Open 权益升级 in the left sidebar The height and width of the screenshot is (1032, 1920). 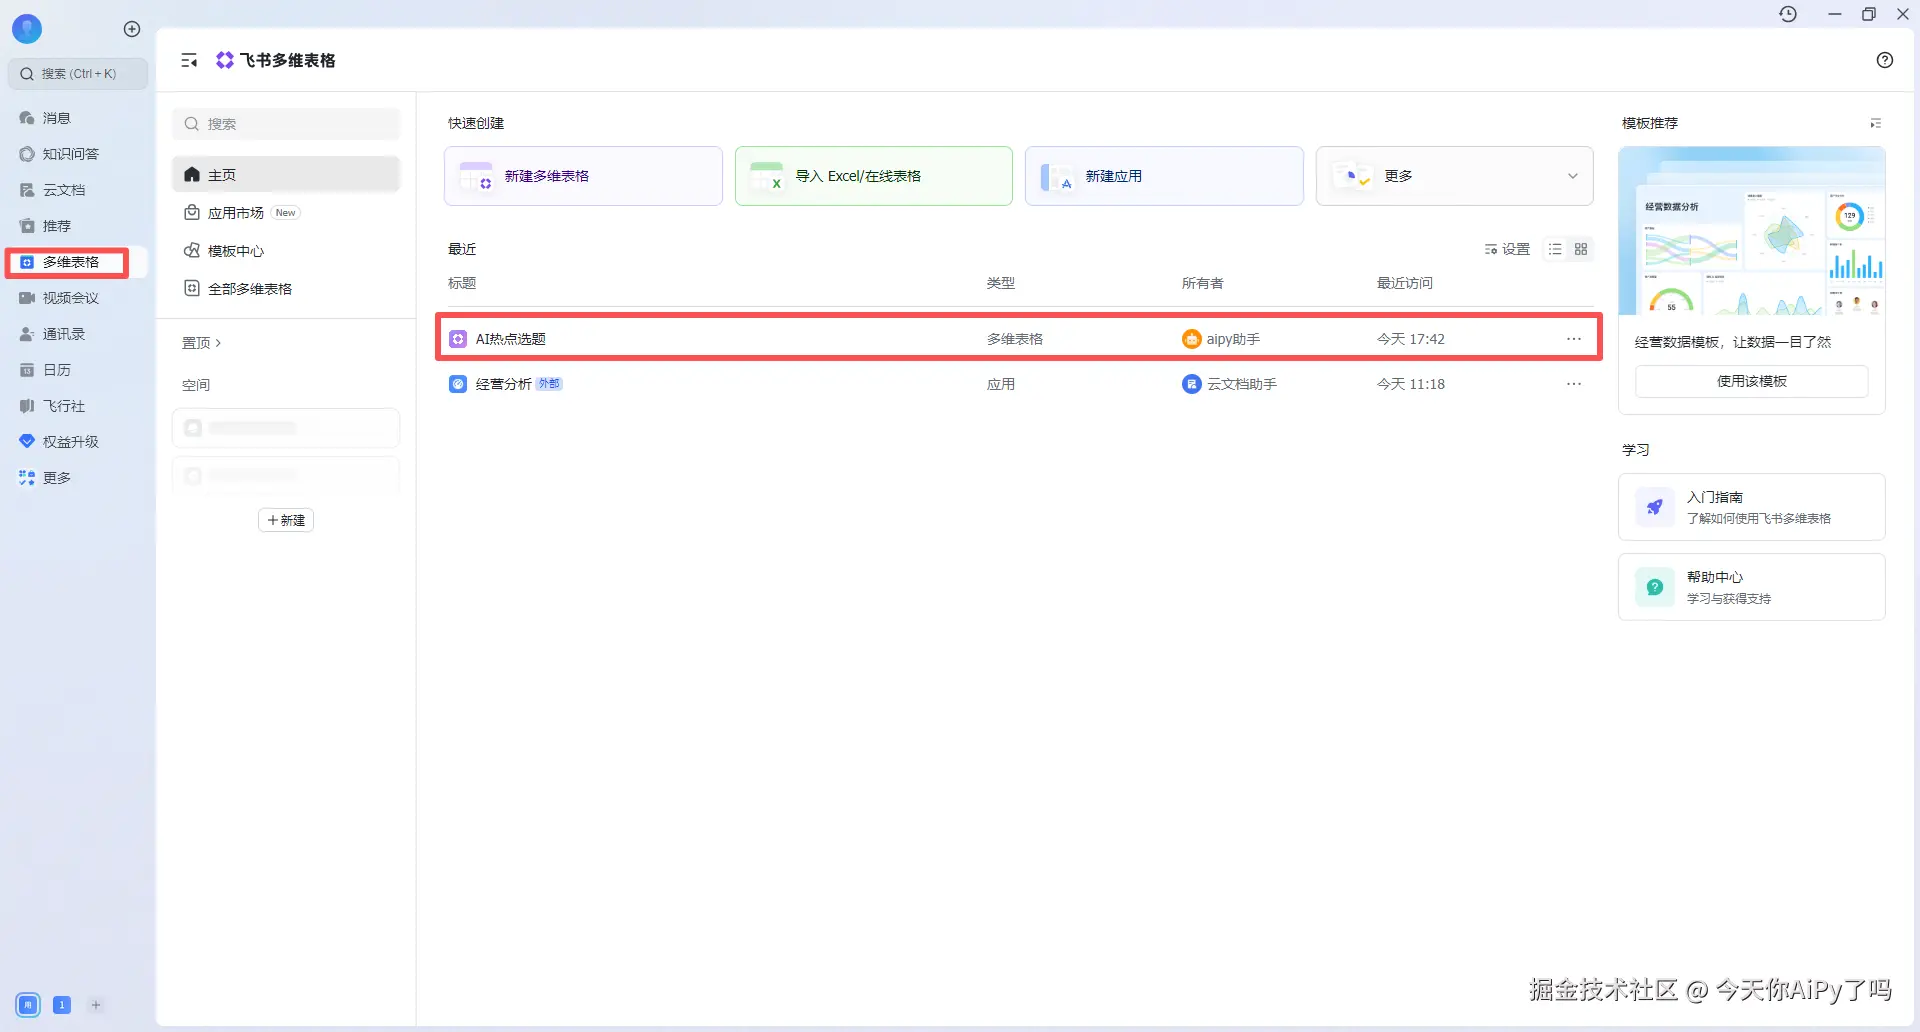[70, 442]
